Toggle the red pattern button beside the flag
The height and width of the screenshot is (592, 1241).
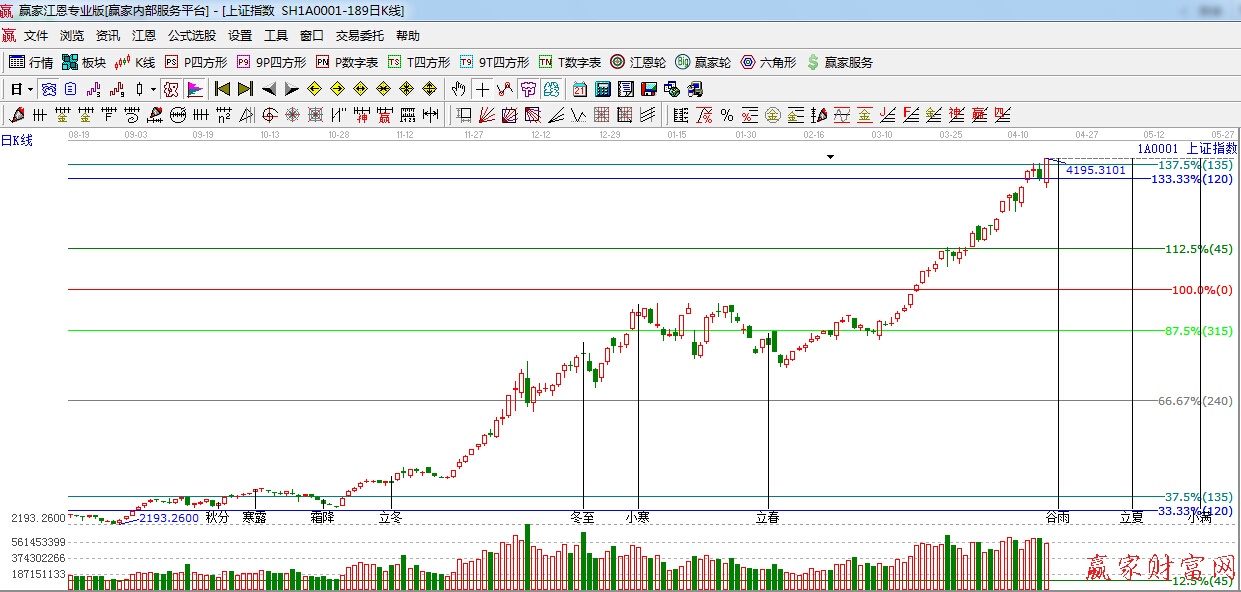[x=171, y=89]
